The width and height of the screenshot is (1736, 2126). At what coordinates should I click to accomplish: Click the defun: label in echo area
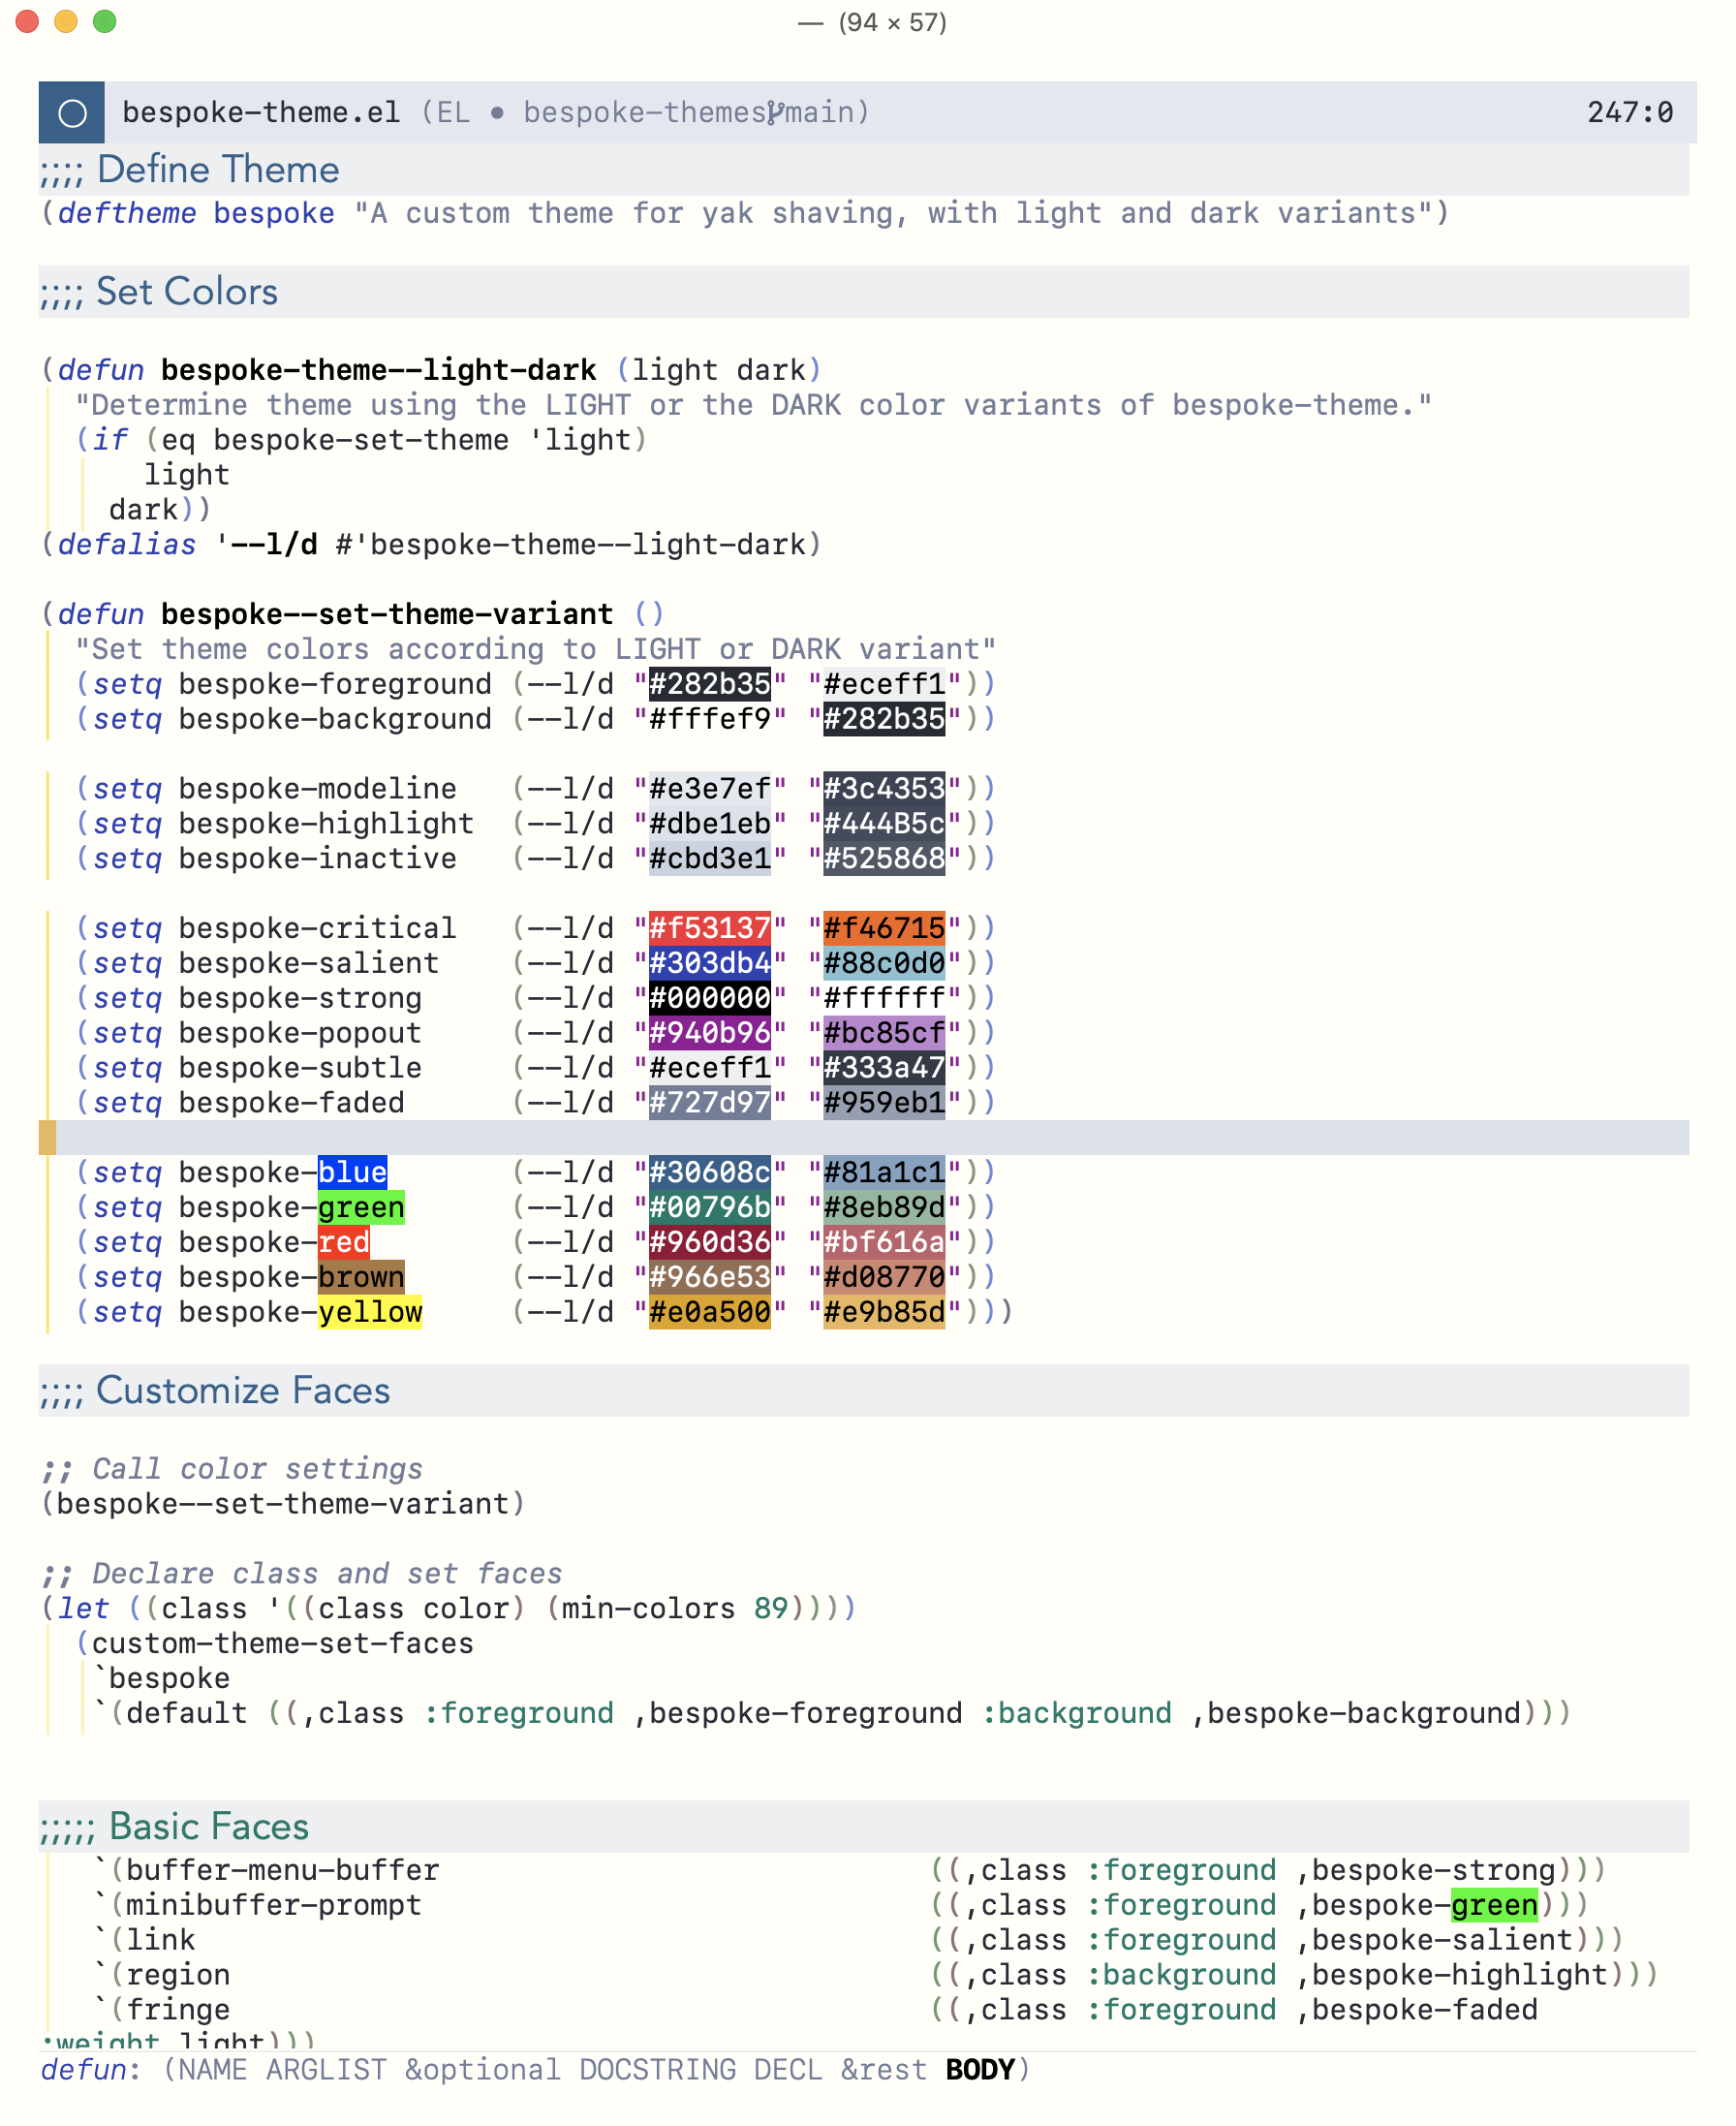click(x=92, y=2070)
